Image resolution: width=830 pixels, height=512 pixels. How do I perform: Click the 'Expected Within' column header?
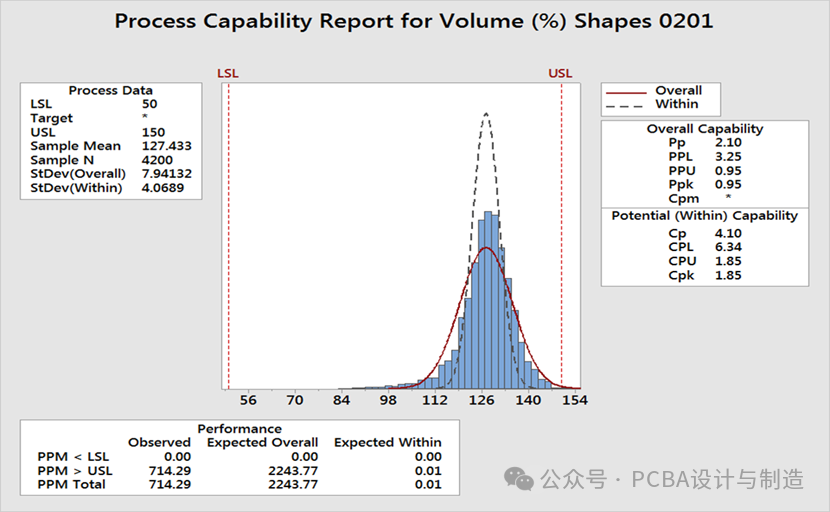tap(387, 443)
